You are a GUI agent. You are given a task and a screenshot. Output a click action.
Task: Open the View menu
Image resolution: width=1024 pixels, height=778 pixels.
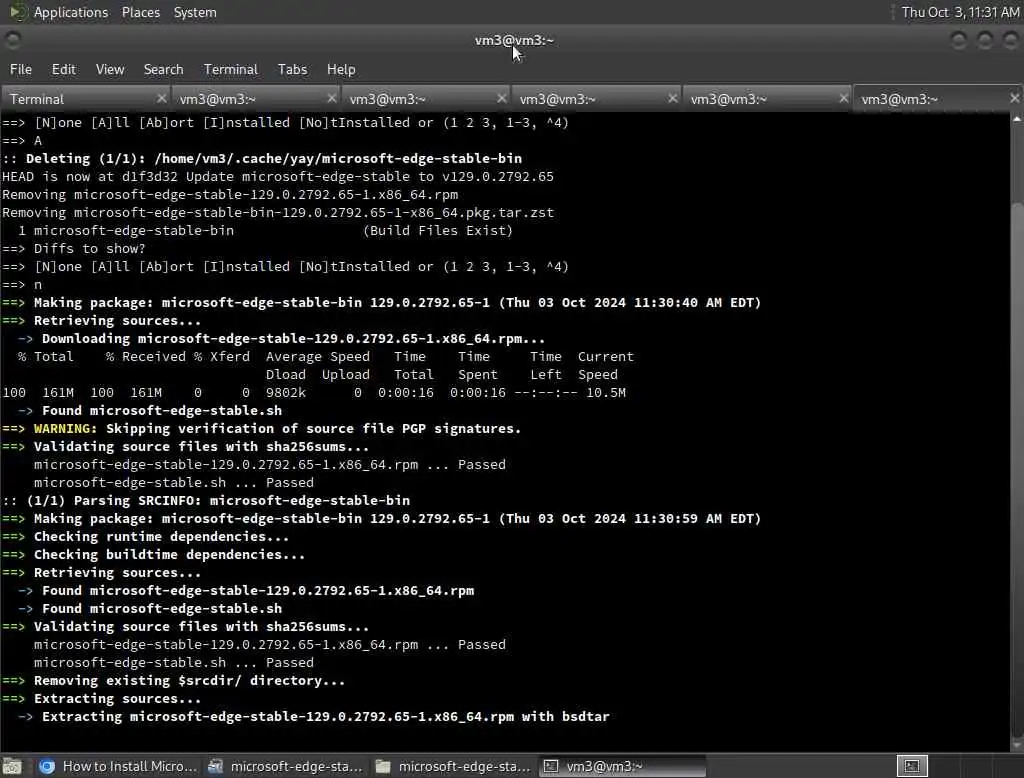[110, 69]
